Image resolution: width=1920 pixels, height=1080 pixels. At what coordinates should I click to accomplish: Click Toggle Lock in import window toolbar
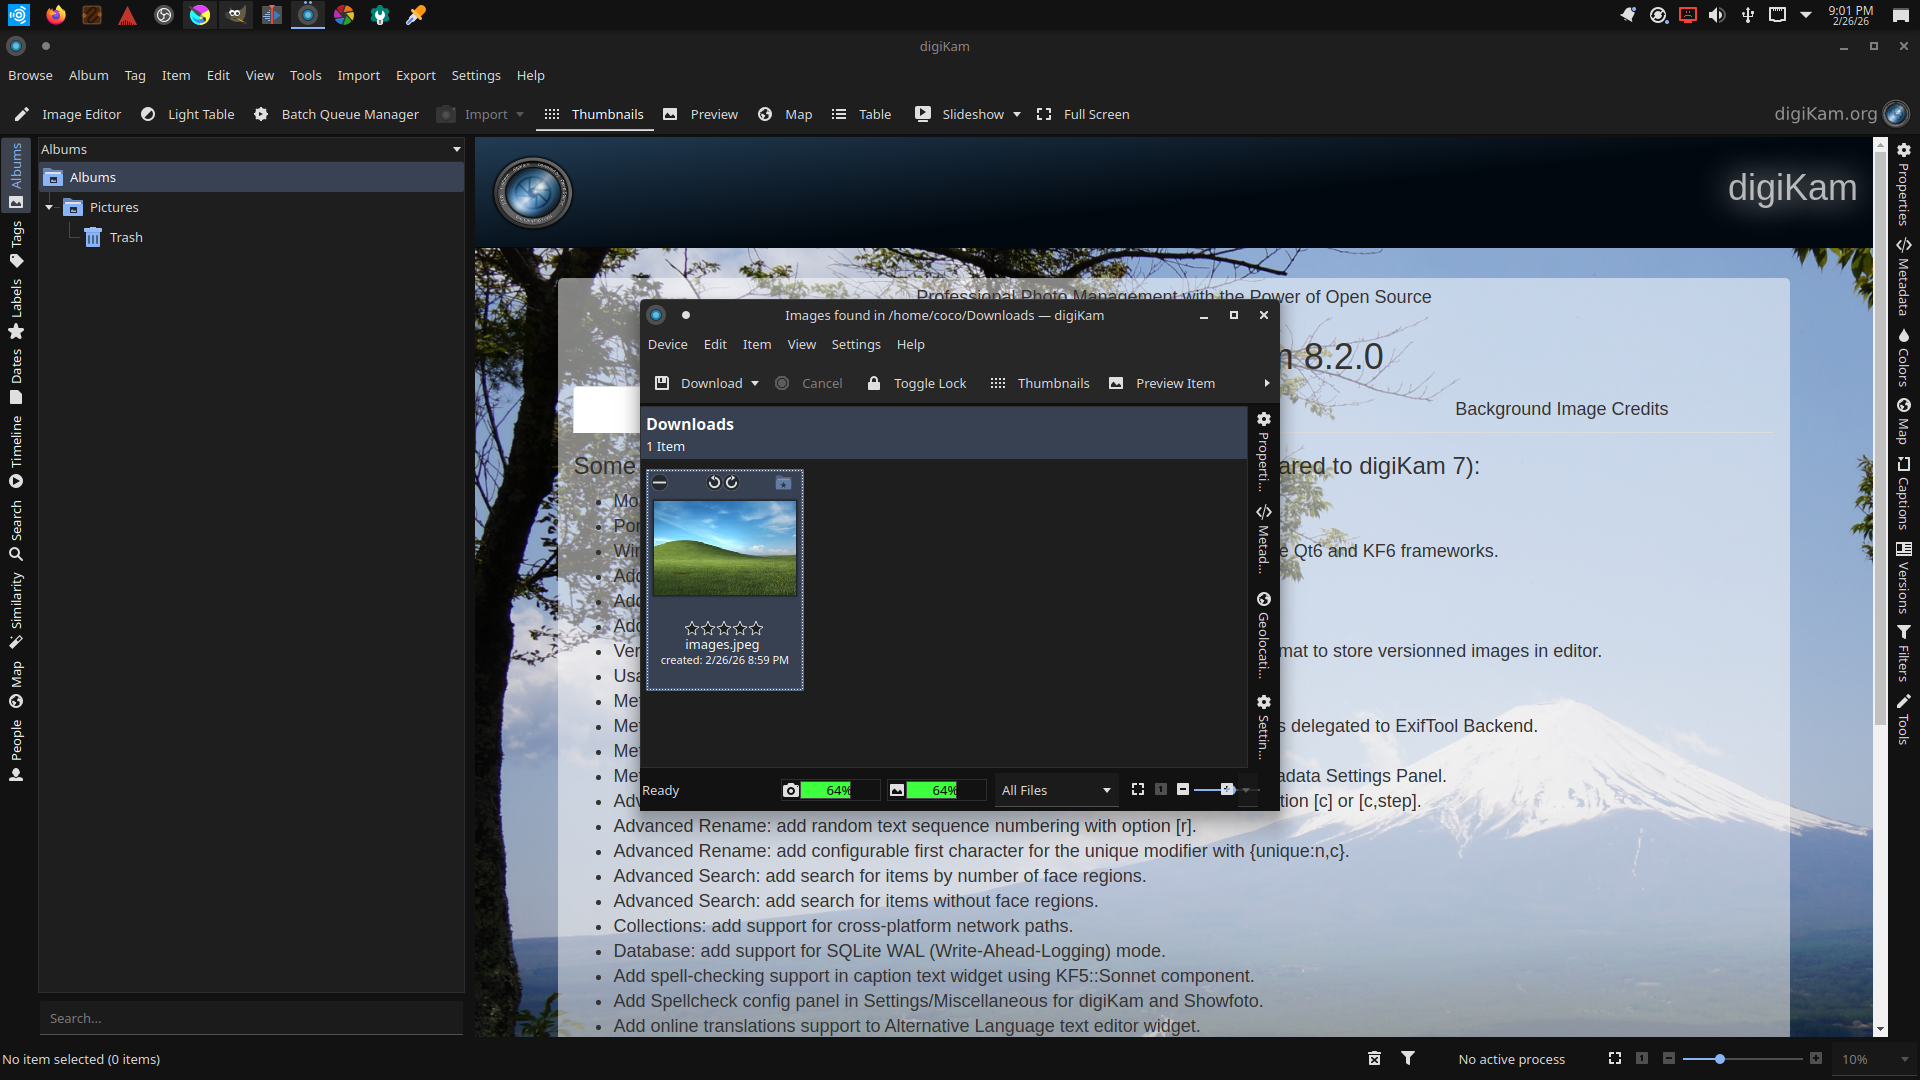[x=917, y=383]
